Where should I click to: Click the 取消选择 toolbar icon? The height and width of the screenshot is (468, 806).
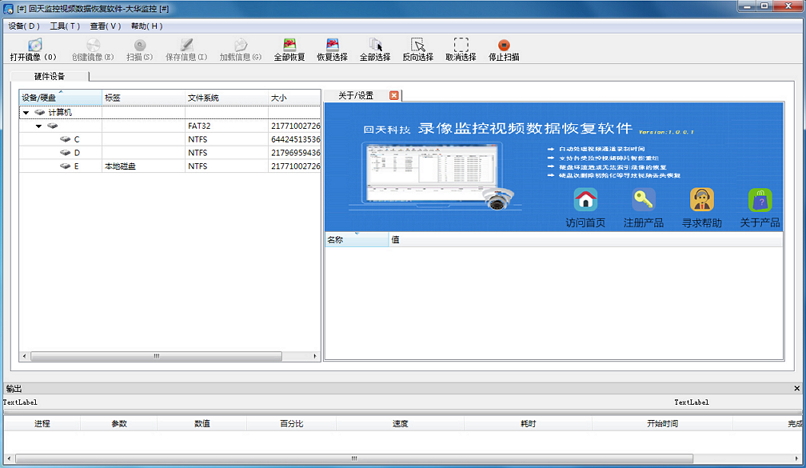click(x=461, y=45)
